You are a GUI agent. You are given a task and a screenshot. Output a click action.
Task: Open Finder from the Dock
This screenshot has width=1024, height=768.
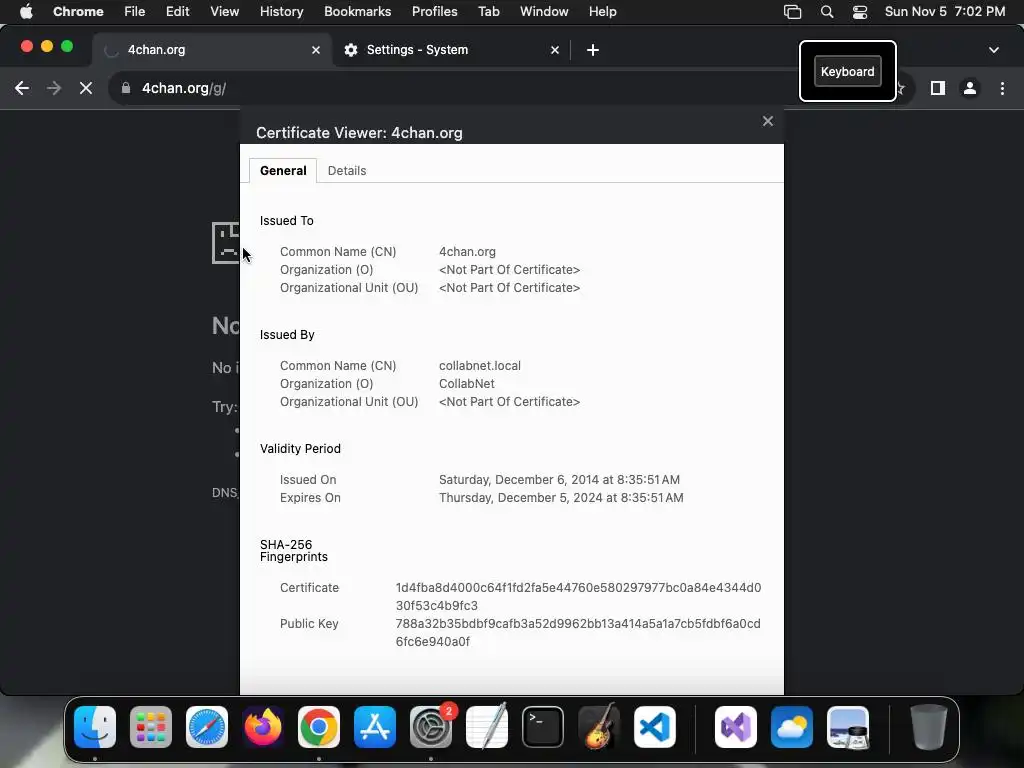click(95, 727)
